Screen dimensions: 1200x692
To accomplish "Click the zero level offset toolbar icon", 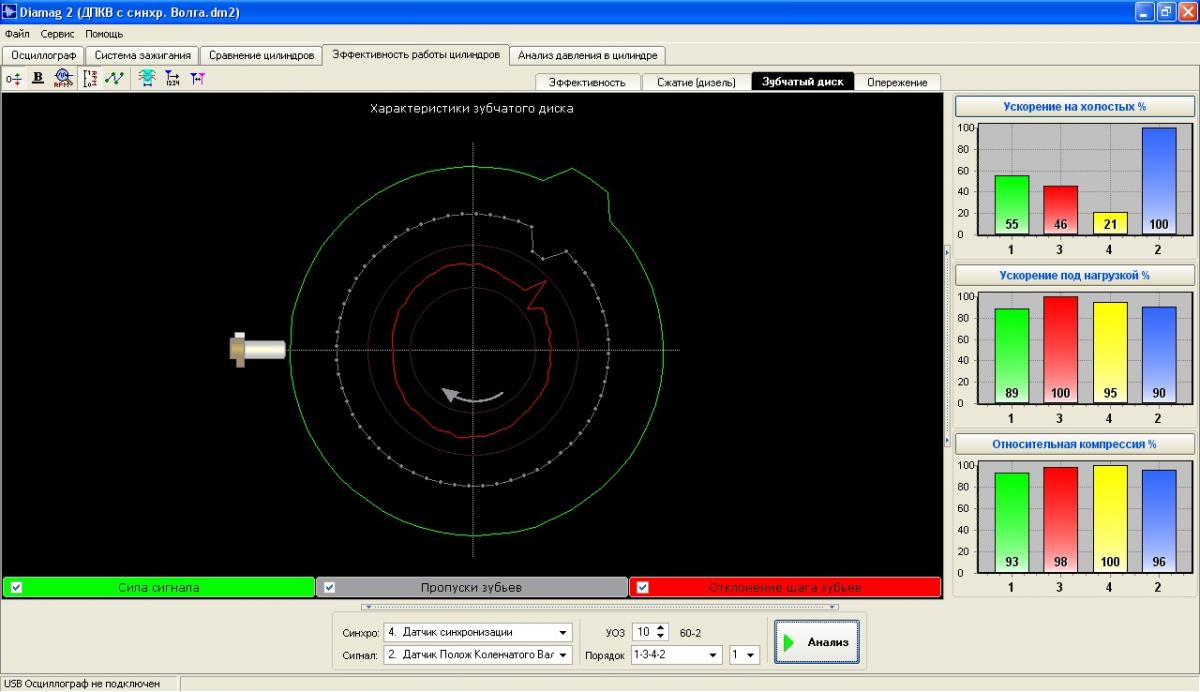I will [13, 77].
